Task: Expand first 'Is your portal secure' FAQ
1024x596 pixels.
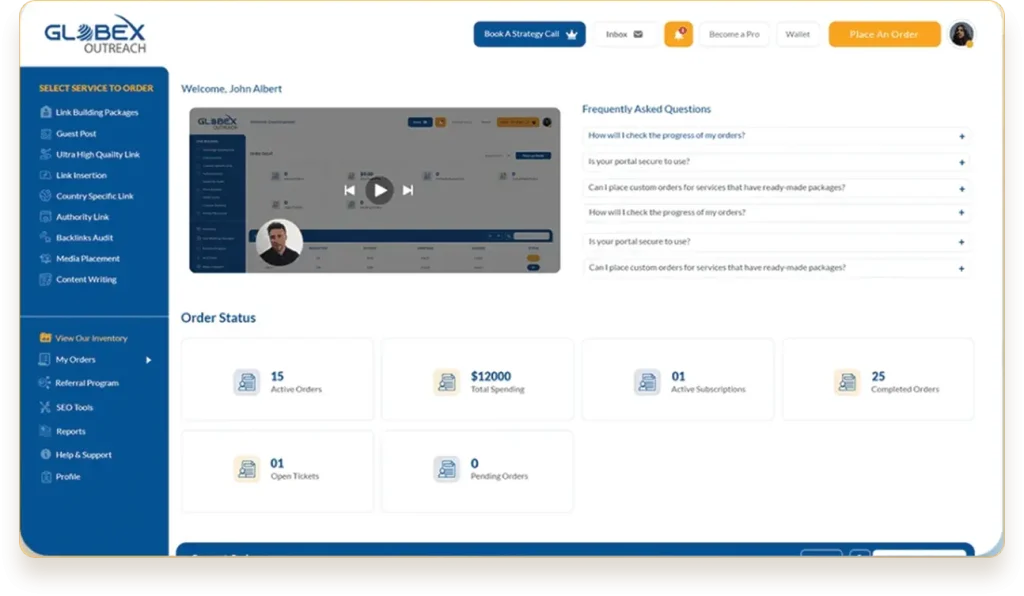Action: pyautogui.click(x=961, y=162)
